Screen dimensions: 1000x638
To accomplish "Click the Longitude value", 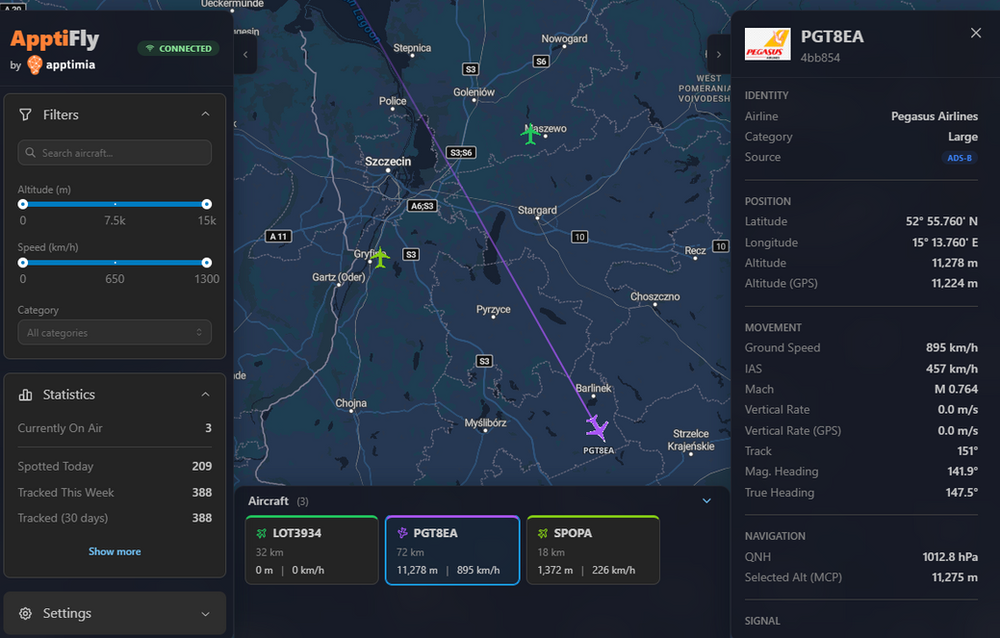I will coord(945,242).
